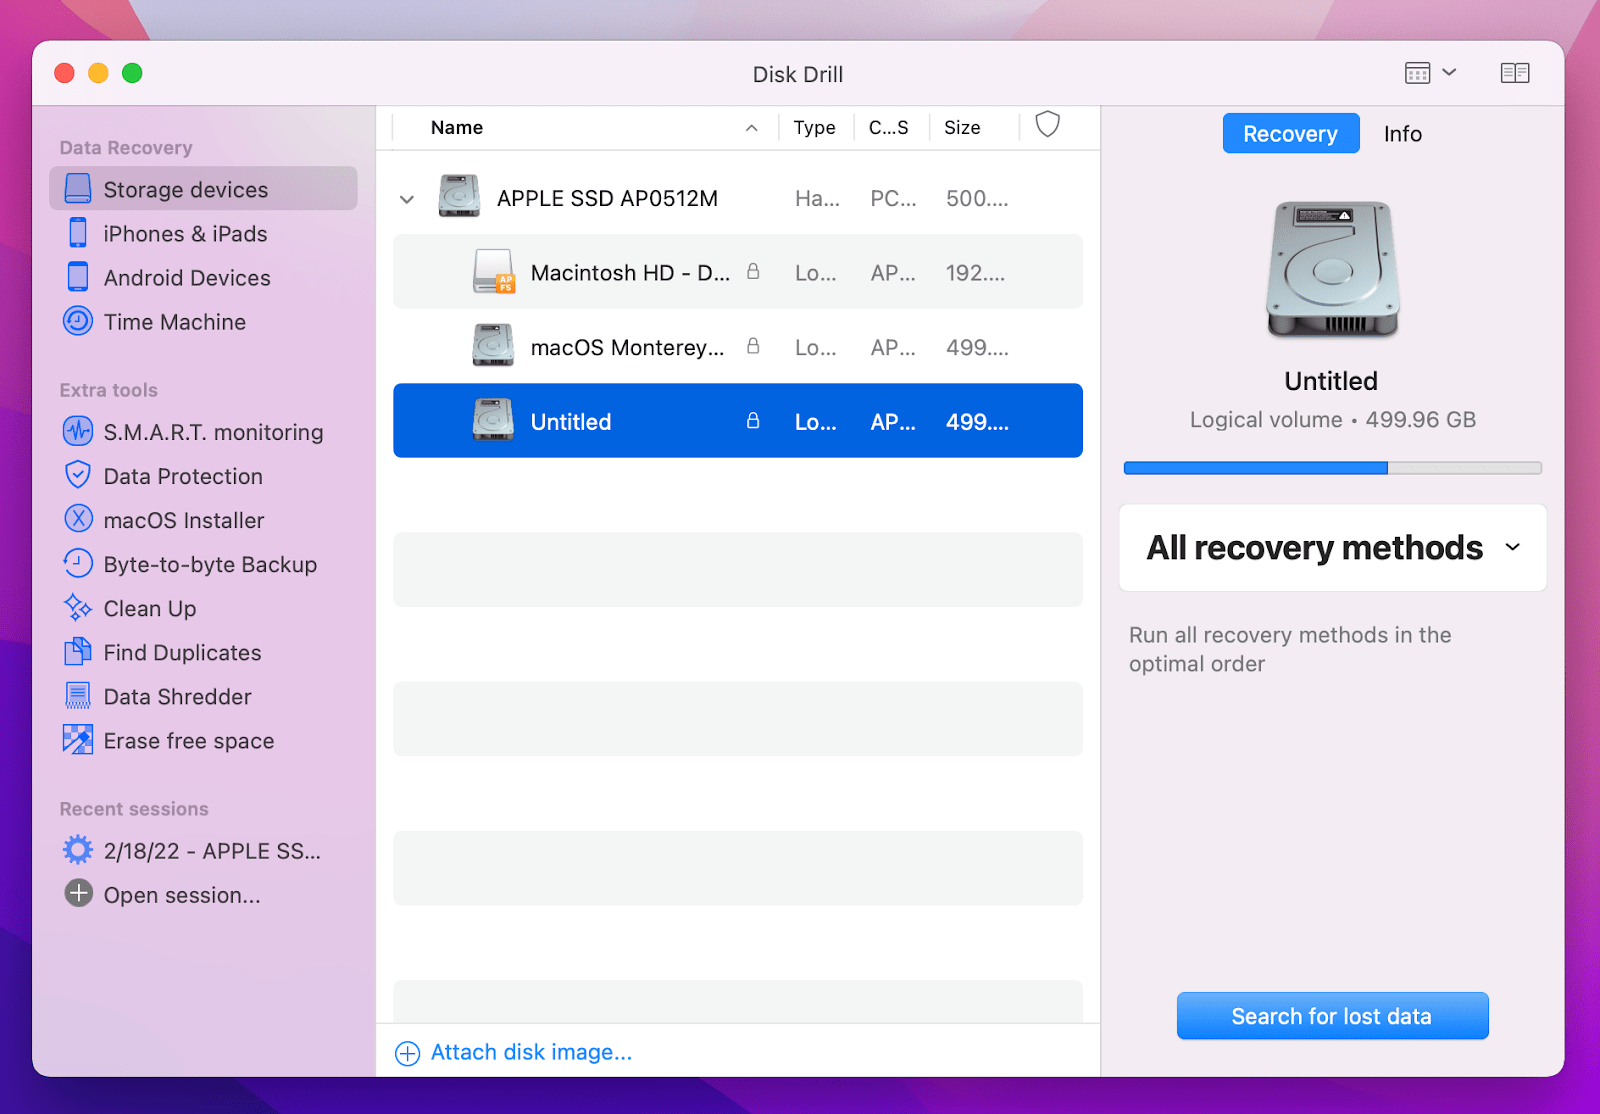Viewport: 1600px width, 1114px height.
Task: Click the Open session plus icon
Action: coord(78,893)
